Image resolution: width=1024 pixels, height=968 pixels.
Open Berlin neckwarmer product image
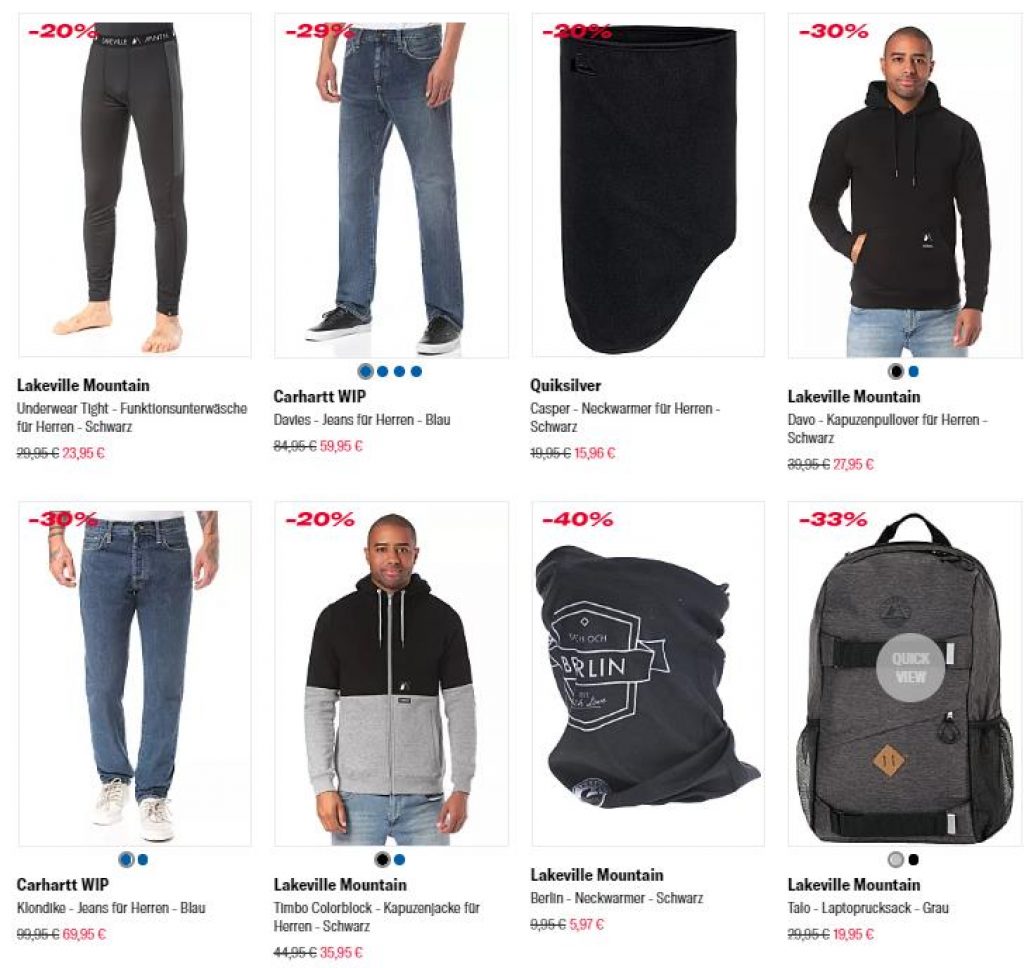tap(648, 674)
